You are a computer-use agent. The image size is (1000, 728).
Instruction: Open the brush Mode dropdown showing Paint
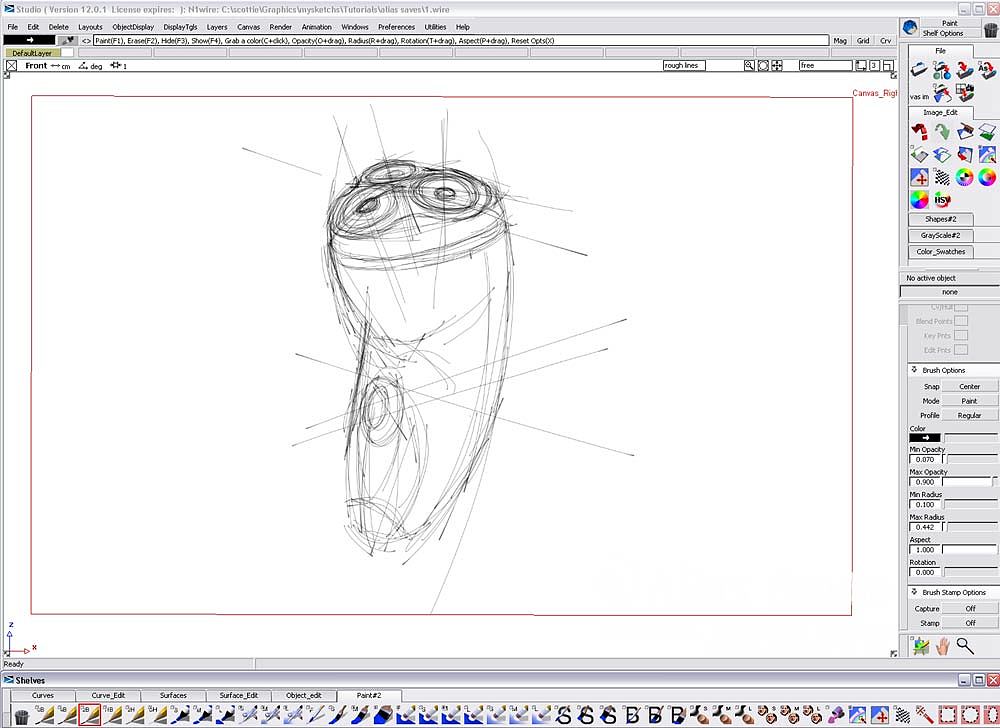(969, 401)
